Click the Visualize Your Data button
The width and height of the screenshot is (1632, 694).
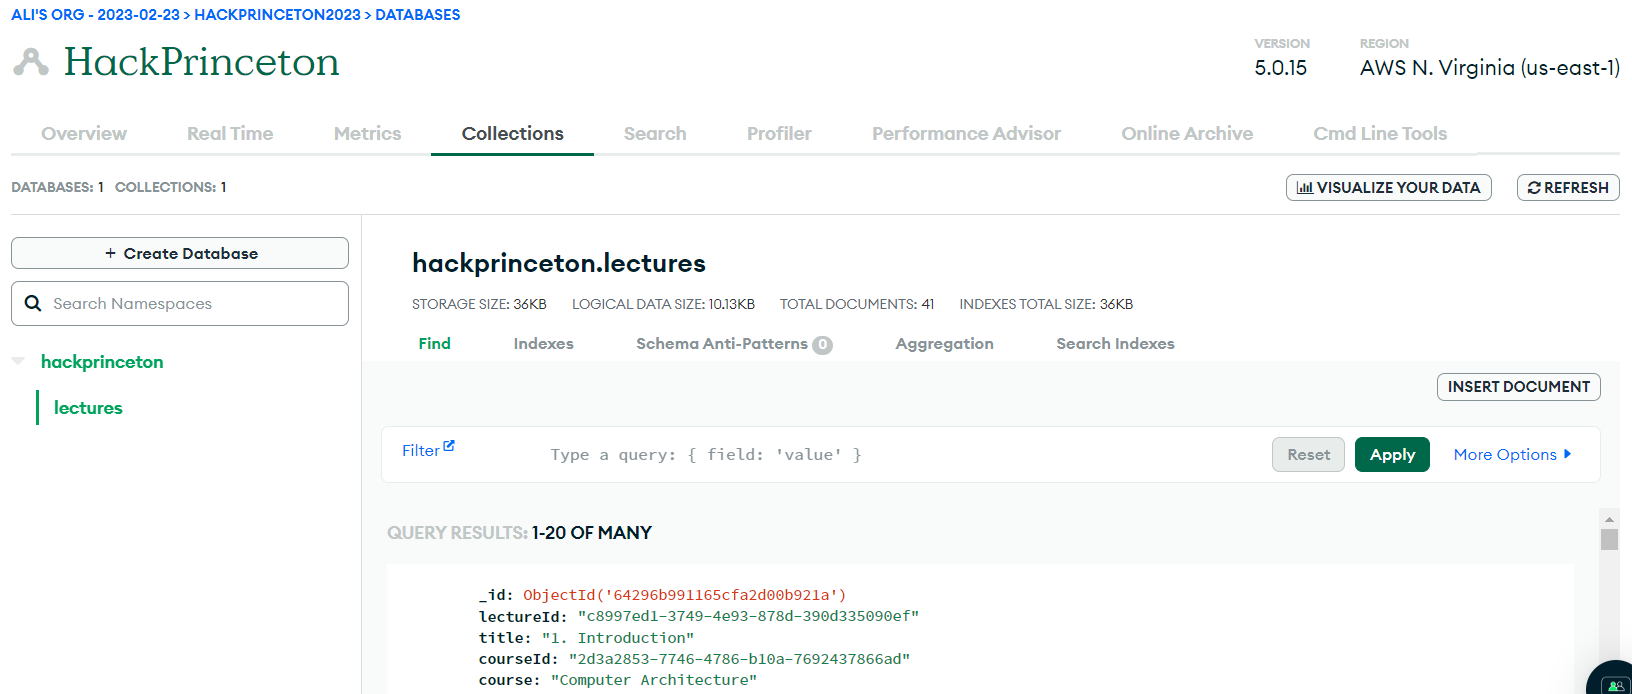(1388, 187)
